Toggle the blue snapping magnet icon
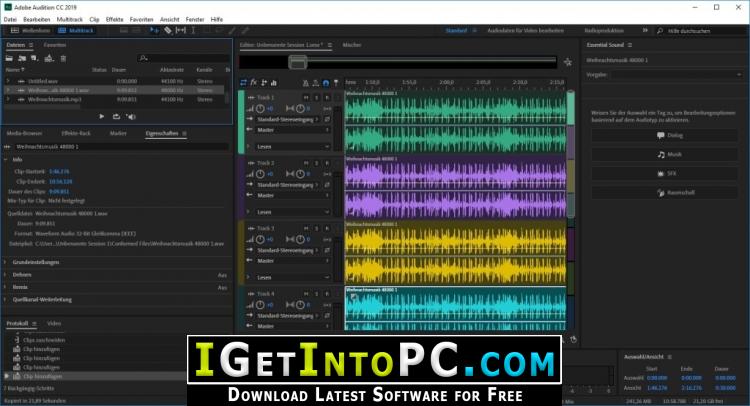 pyautogui.click(x=326, y=83)
